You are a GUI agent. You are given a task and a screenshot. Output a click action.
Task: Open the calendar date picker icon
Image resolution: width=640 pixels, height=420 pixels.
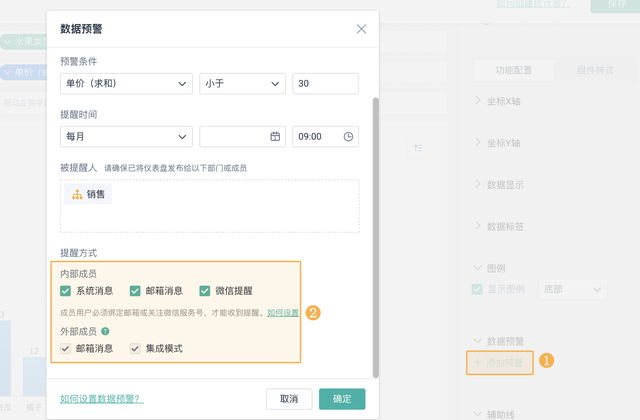point(275,136)
